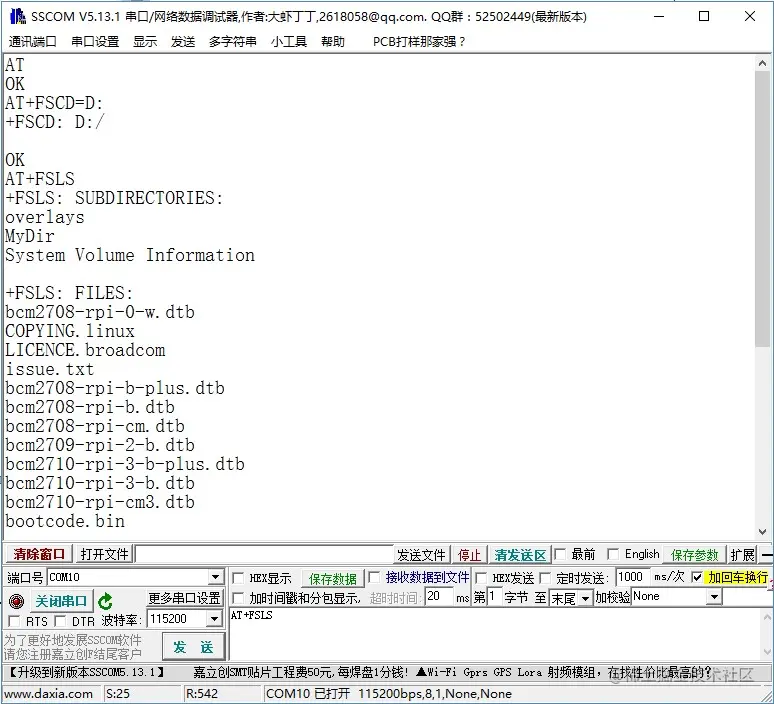Screen dimensions: 774x704
Task: Click the AT+FSLS send text area
Action: (494, 634)
